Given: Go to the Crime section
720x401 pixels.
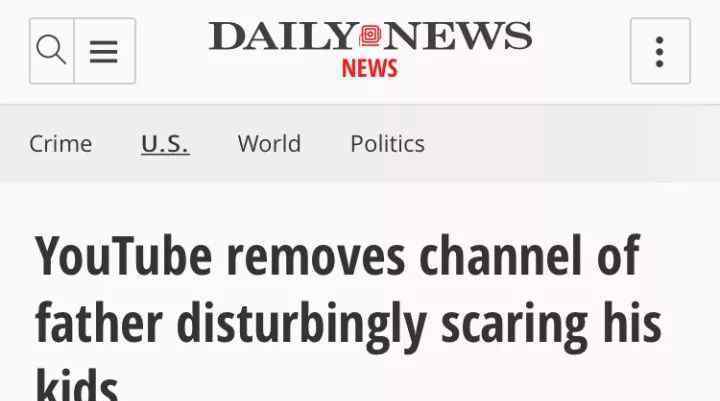Looking at the screenshot, I should (61, 144).
